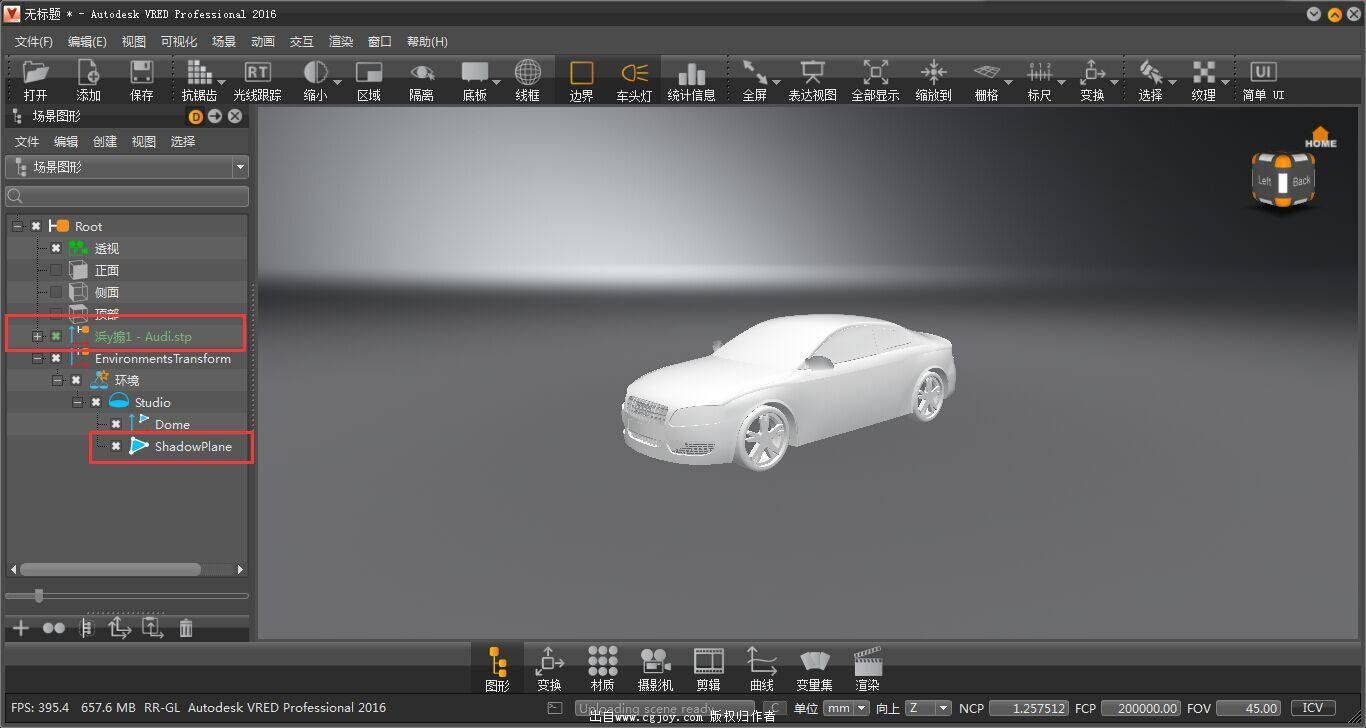Enable the checkbox next to 侧面 node

point(56,292)
